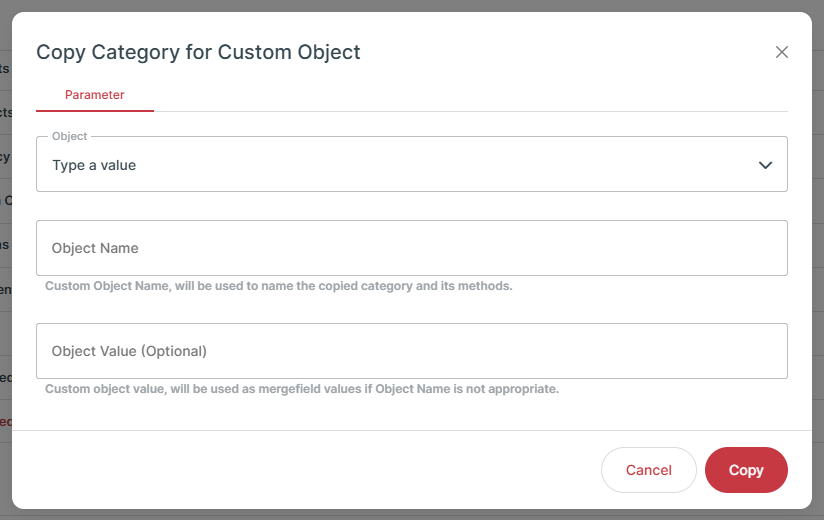Click the Cancel button
Screen dimensions: 824x520
tap(648, 470)
